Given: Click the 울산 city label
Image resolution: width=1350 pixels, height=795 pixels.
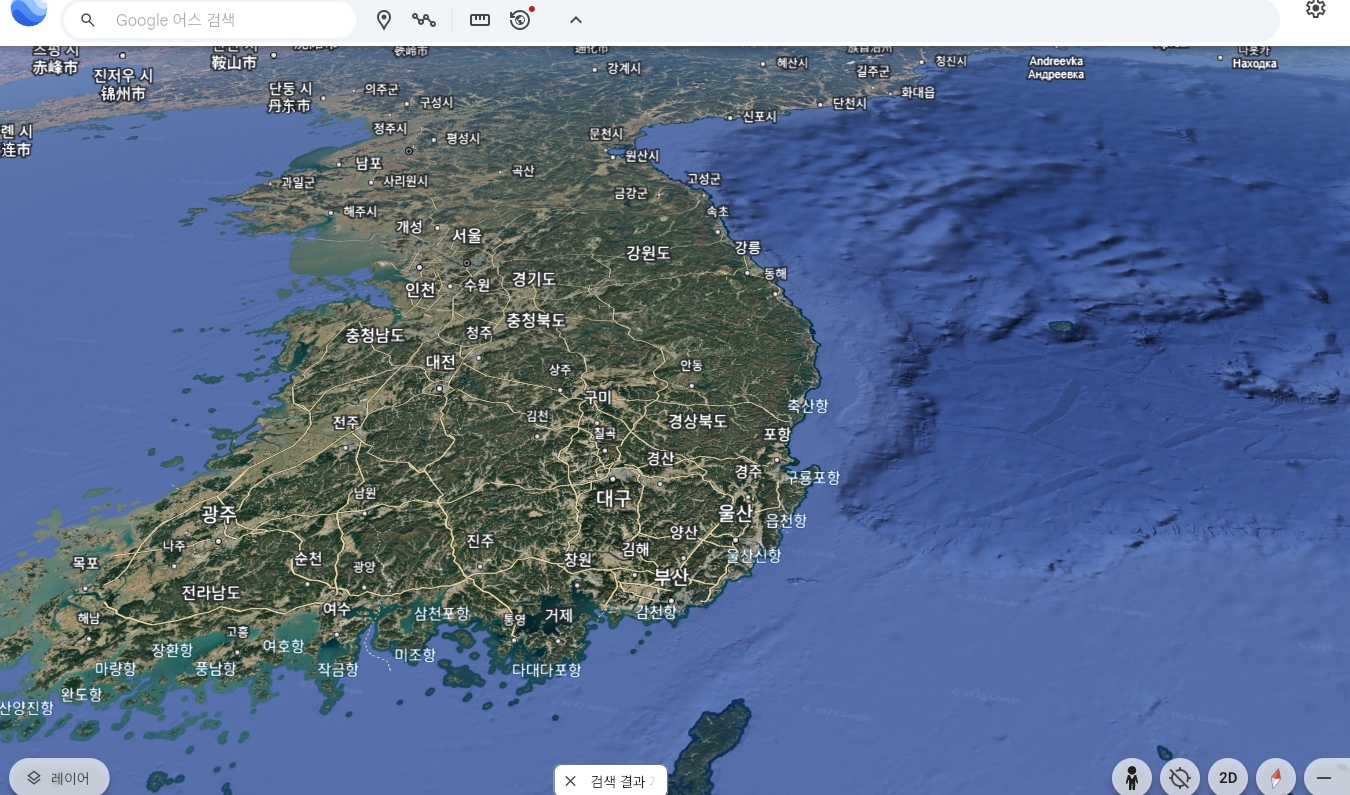Looking at the screenshot, I should (x=735, y=513).
